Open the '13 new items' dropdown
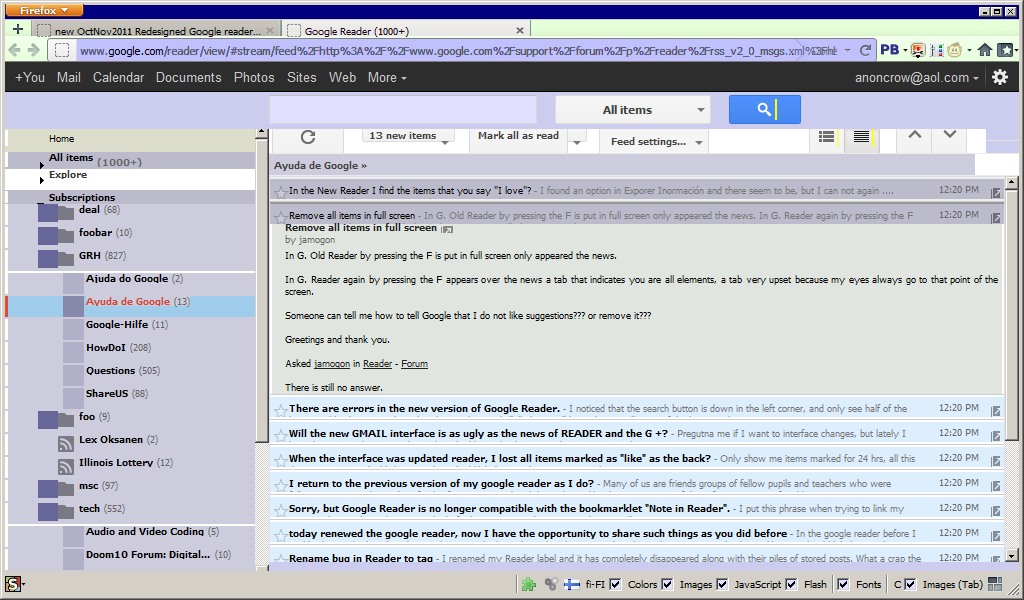The width and height of the screenshot is (1024, 600). pos(408,136)
